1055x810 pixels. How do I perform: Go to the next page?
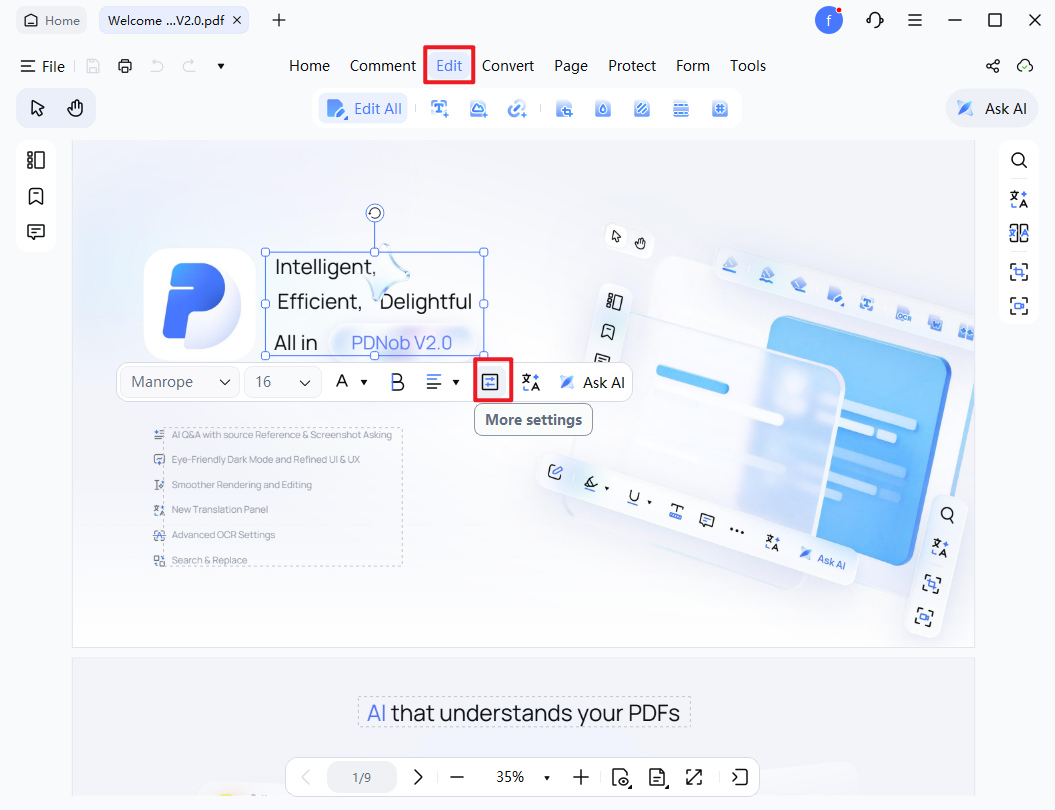click(x=418, y=777)
